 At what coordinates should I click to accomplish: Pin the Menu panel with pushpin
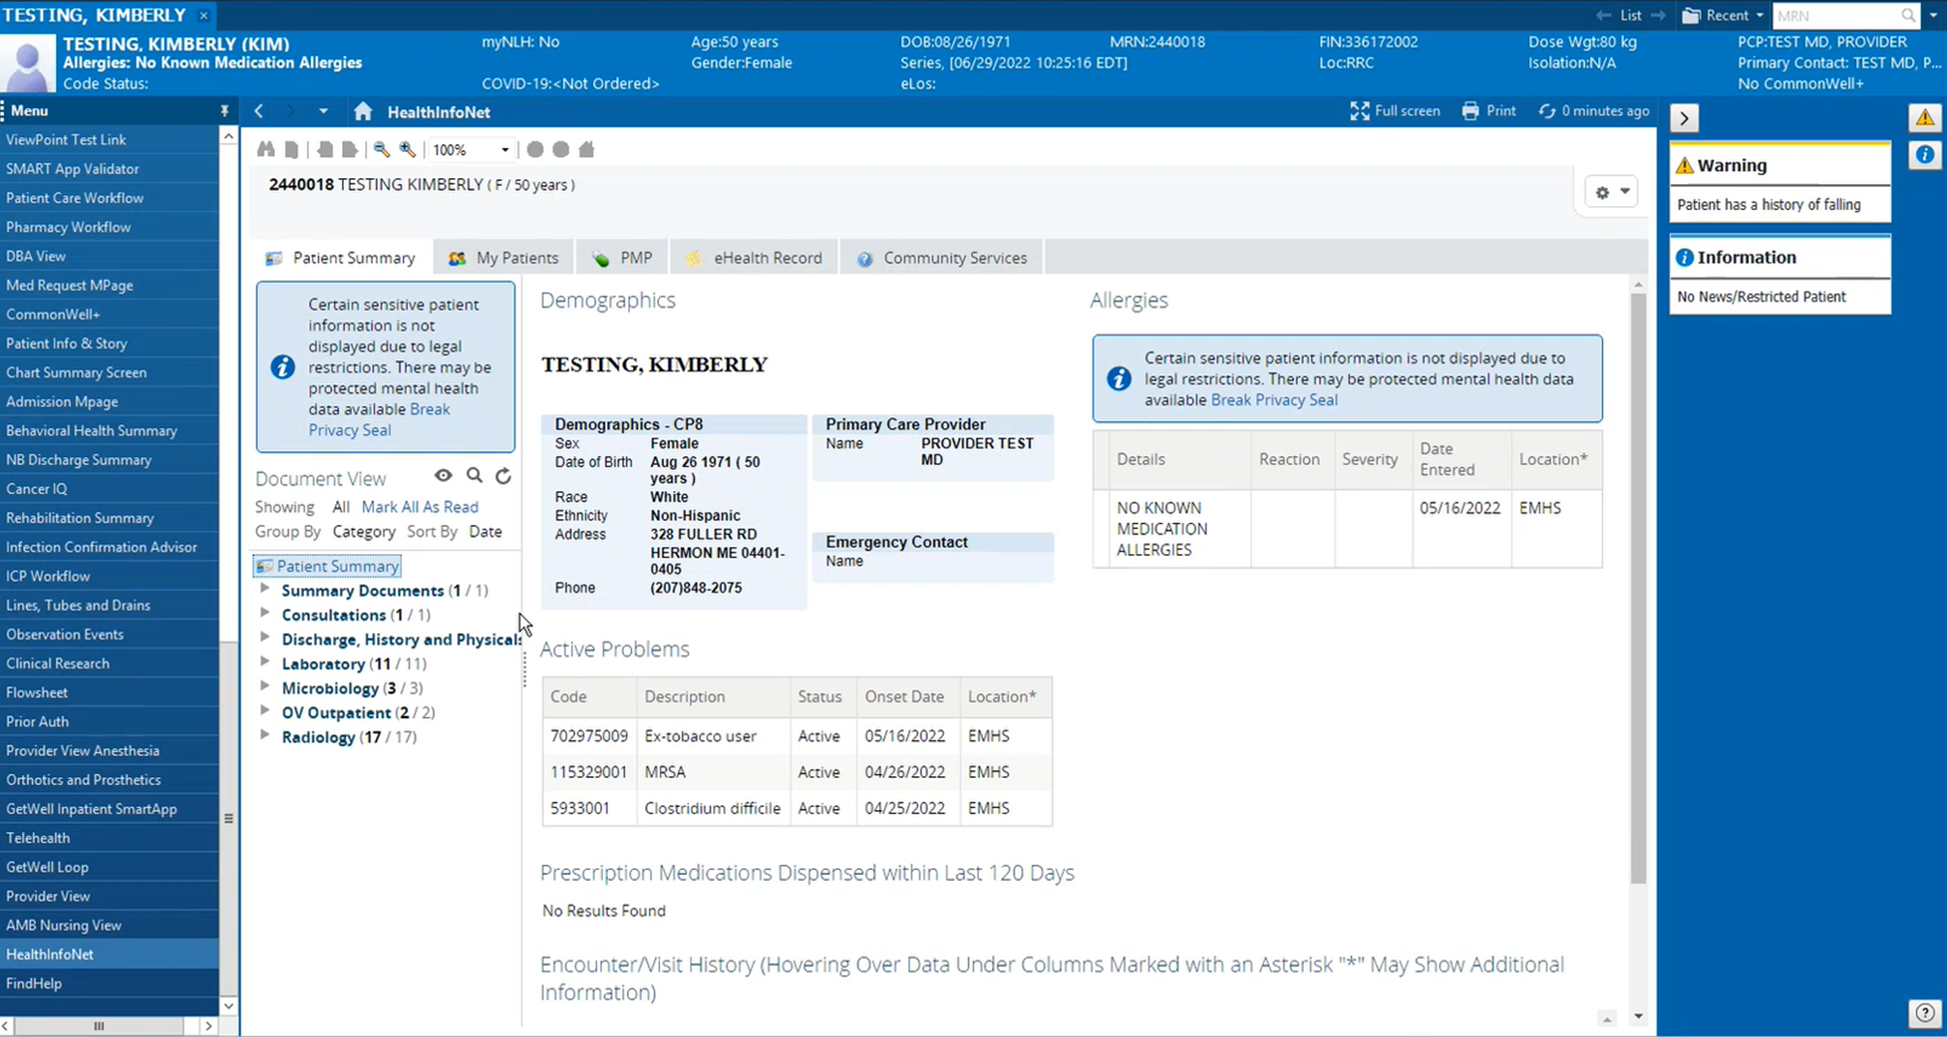tap(224, 111)
